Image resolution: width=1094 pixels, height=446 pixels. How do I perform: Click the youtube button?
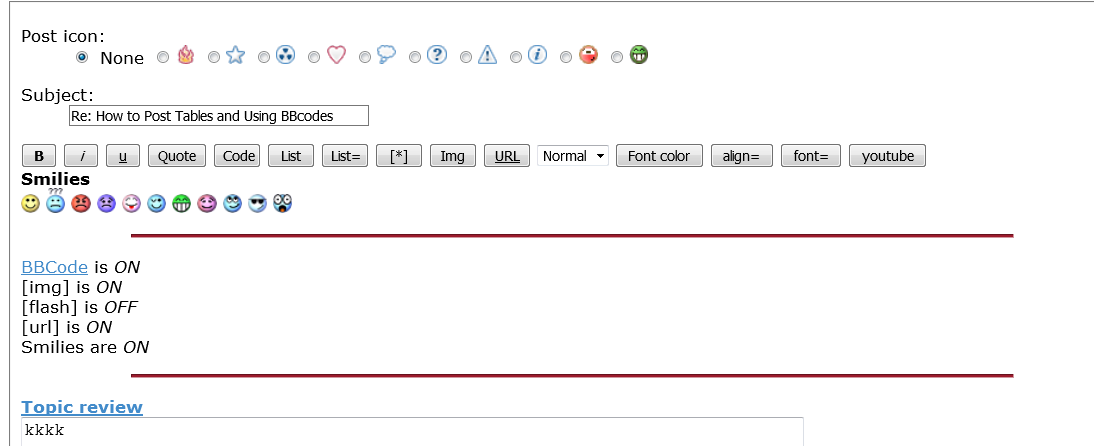point(887,156)
